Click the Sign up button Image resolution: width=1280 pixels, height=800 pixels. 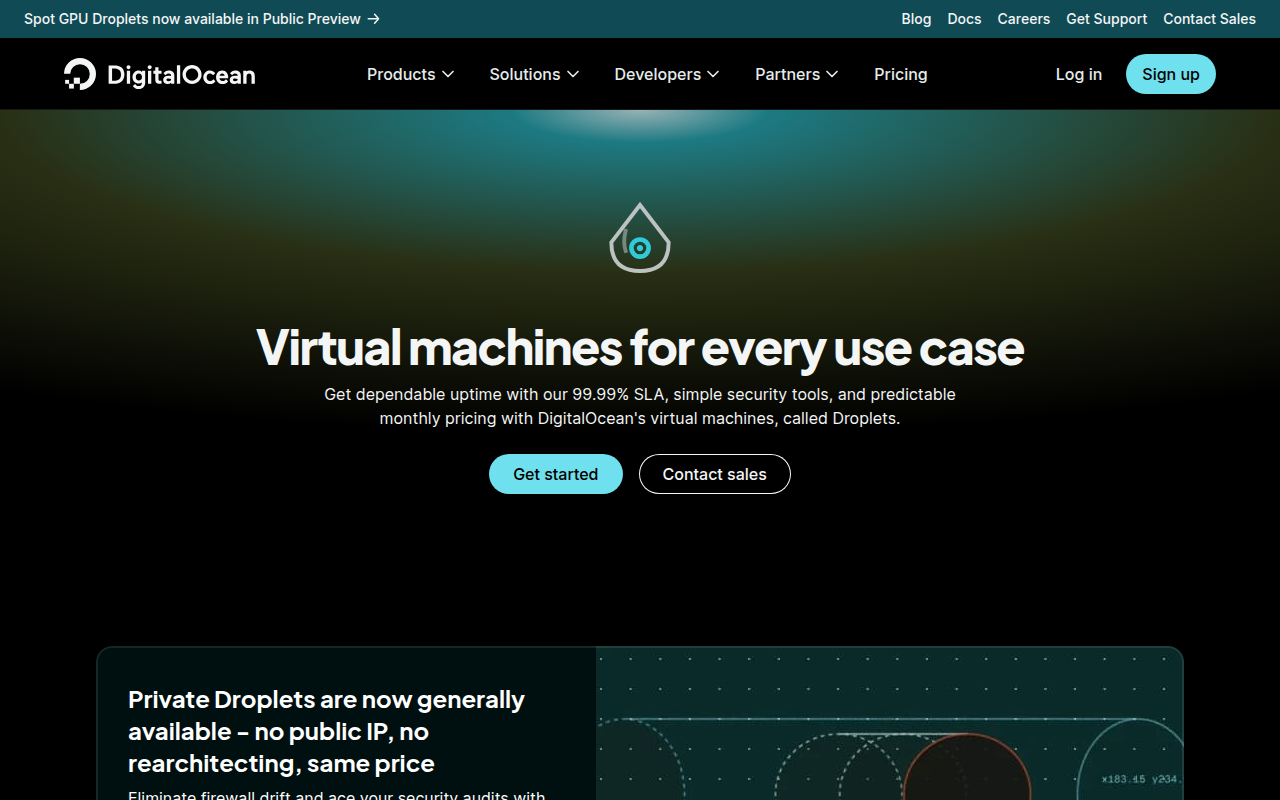click(x=1170, y=74)
